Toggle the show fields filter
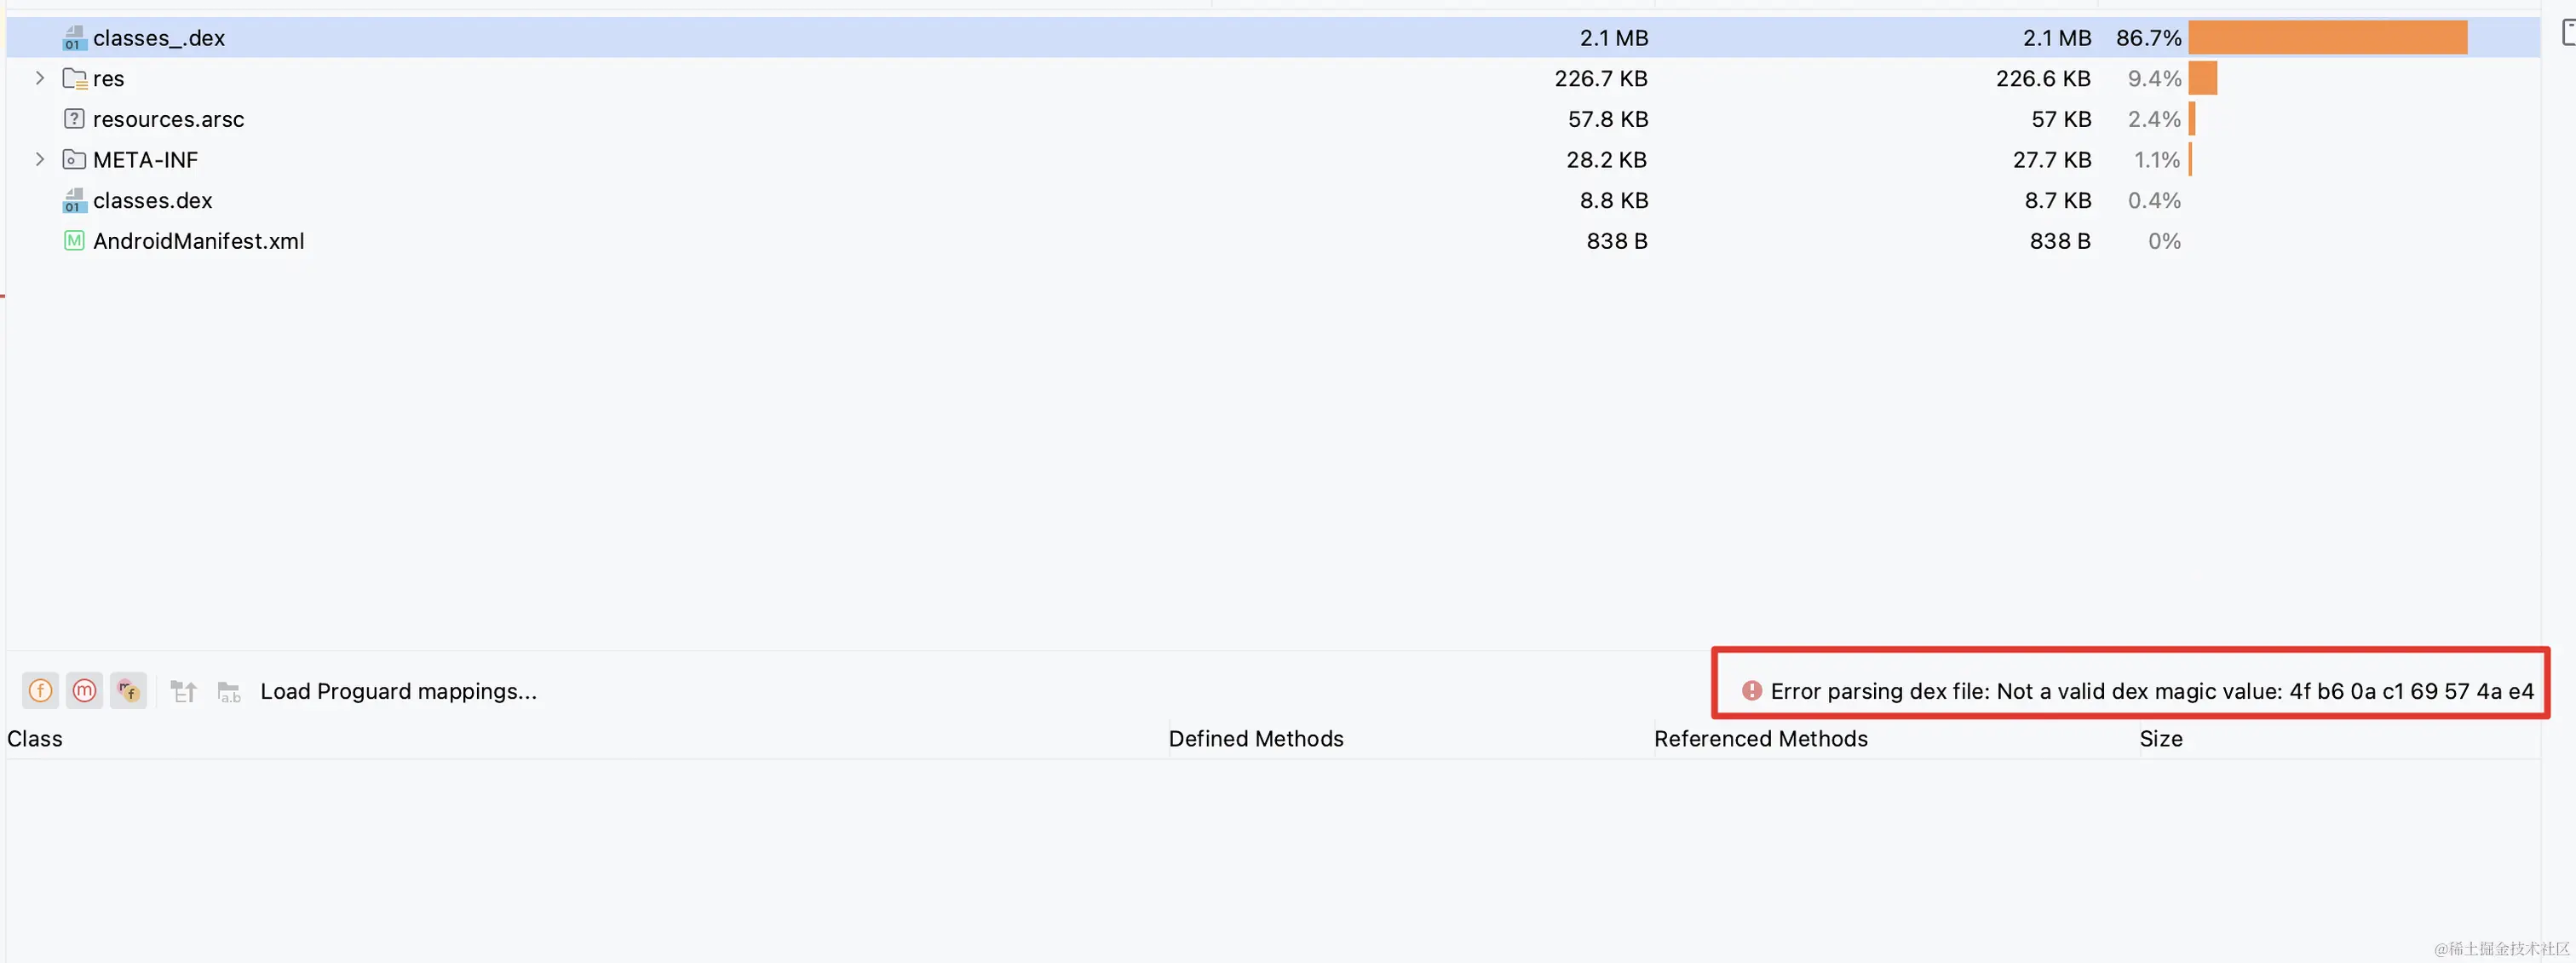The width and height of the screenshot is (2576, 963). (40, 690)
